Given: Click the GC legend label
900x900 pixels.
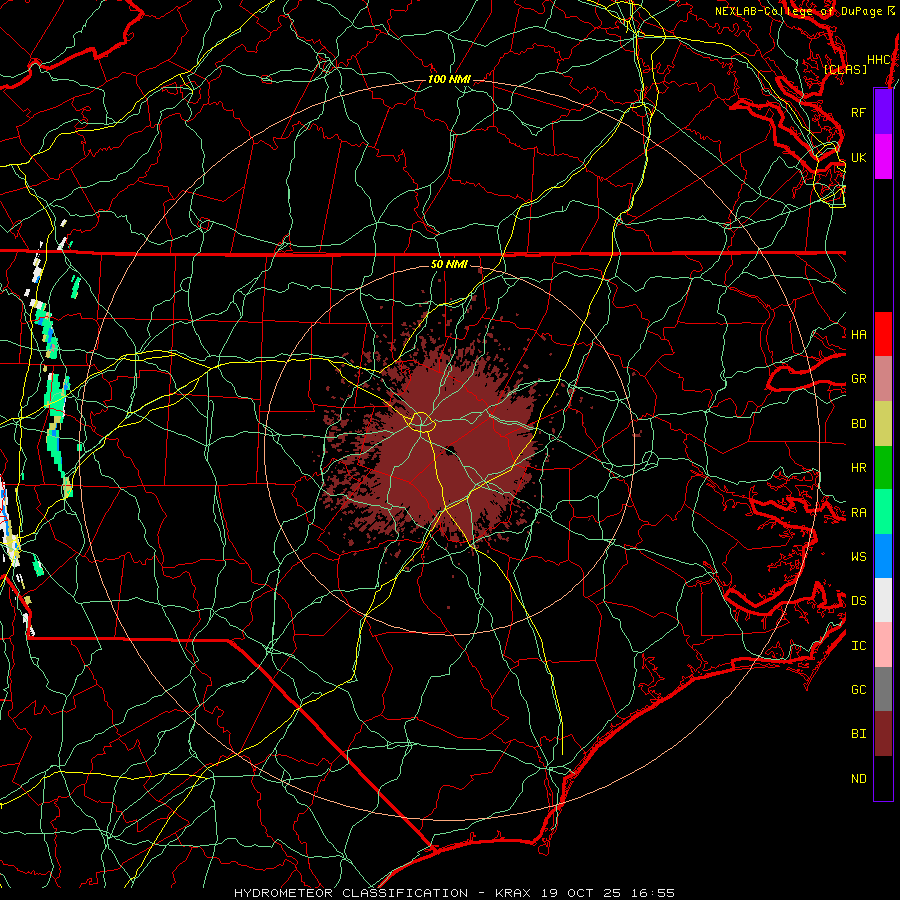Looking at the screenshot, I should (x=858, y=689).
